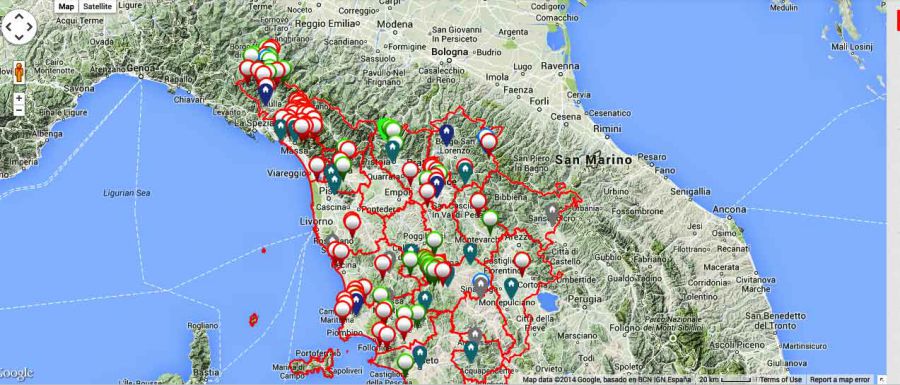Open the Report a map error link
This screenshot has width=900, height=385.
(x=839, y=380)
